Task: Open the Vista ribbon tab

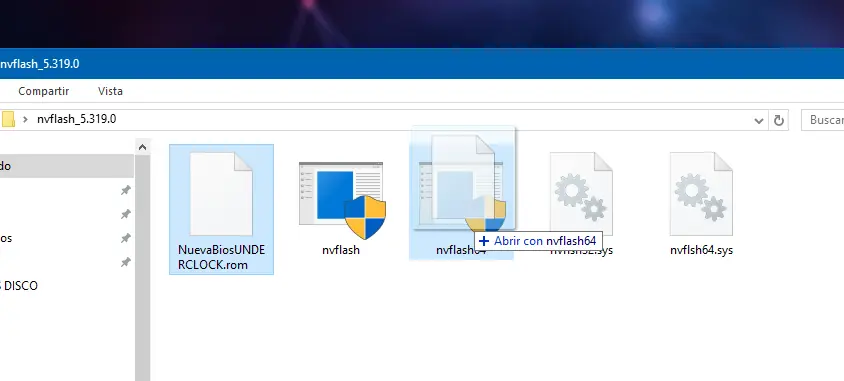Action: [x=110, y=91]
